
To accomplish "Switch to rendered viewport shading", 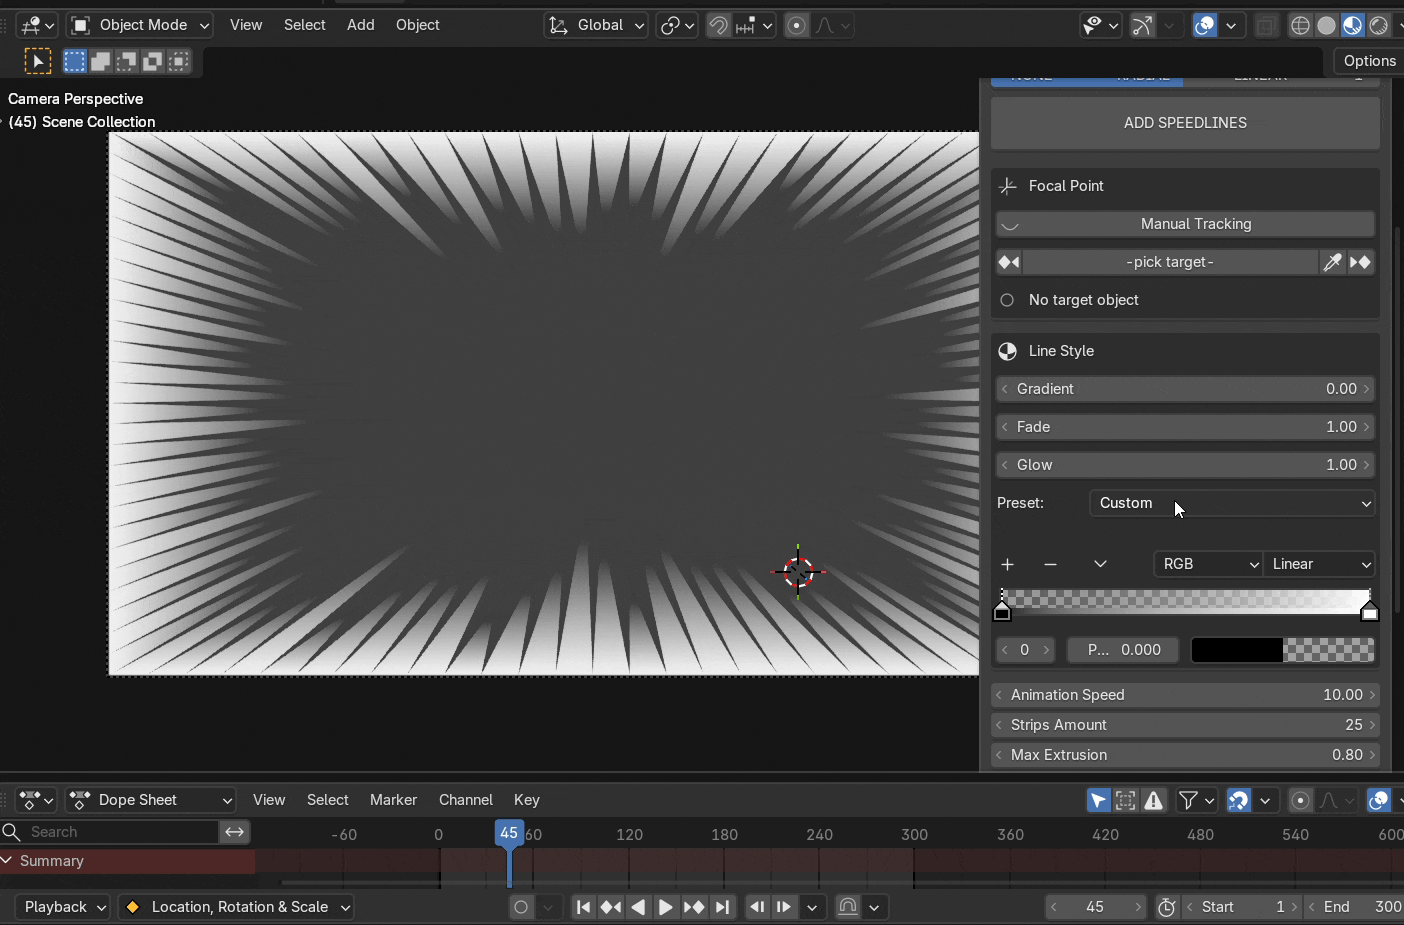I will pyautogui.click(x=1379, y=25).
